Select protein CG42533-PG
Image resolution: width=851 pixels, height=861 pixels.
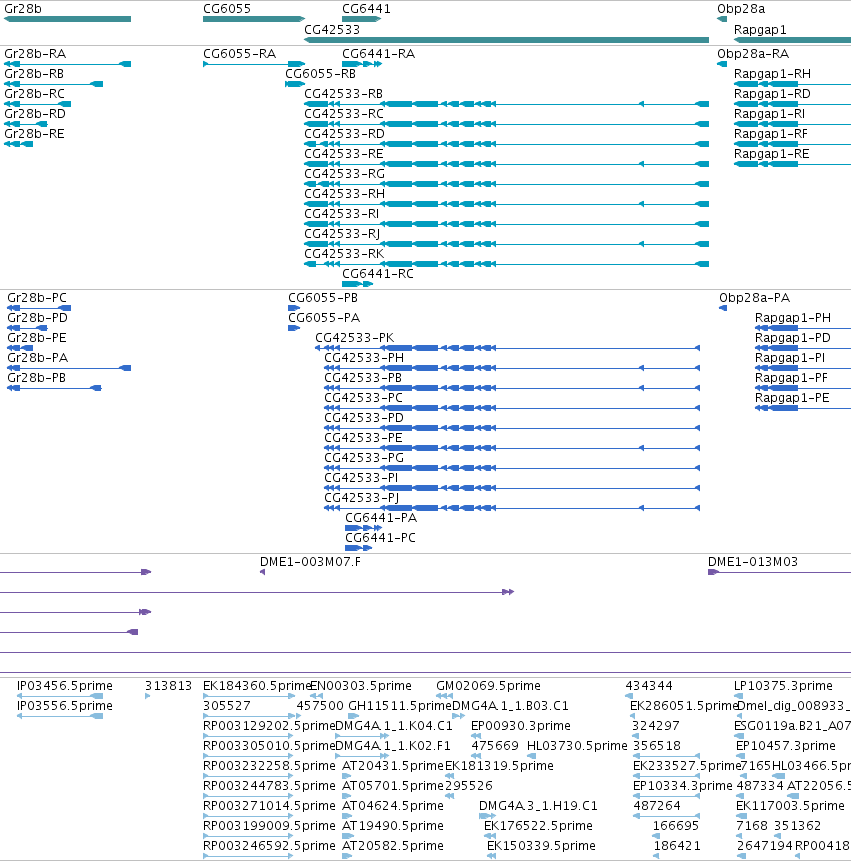[x=364, y=458]
